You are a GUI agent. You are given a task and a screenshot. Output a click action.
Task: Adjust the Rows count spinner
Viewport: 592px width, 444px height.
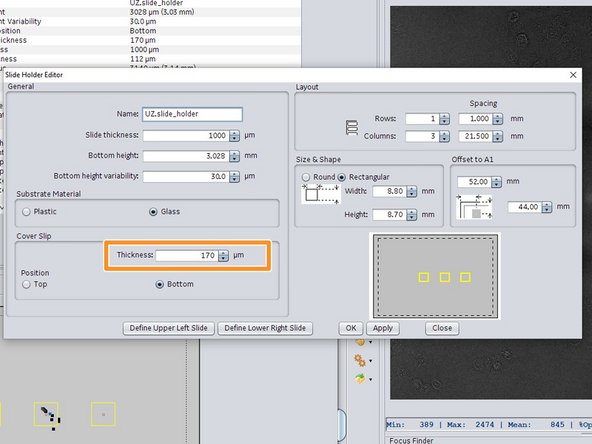[445, 119]
